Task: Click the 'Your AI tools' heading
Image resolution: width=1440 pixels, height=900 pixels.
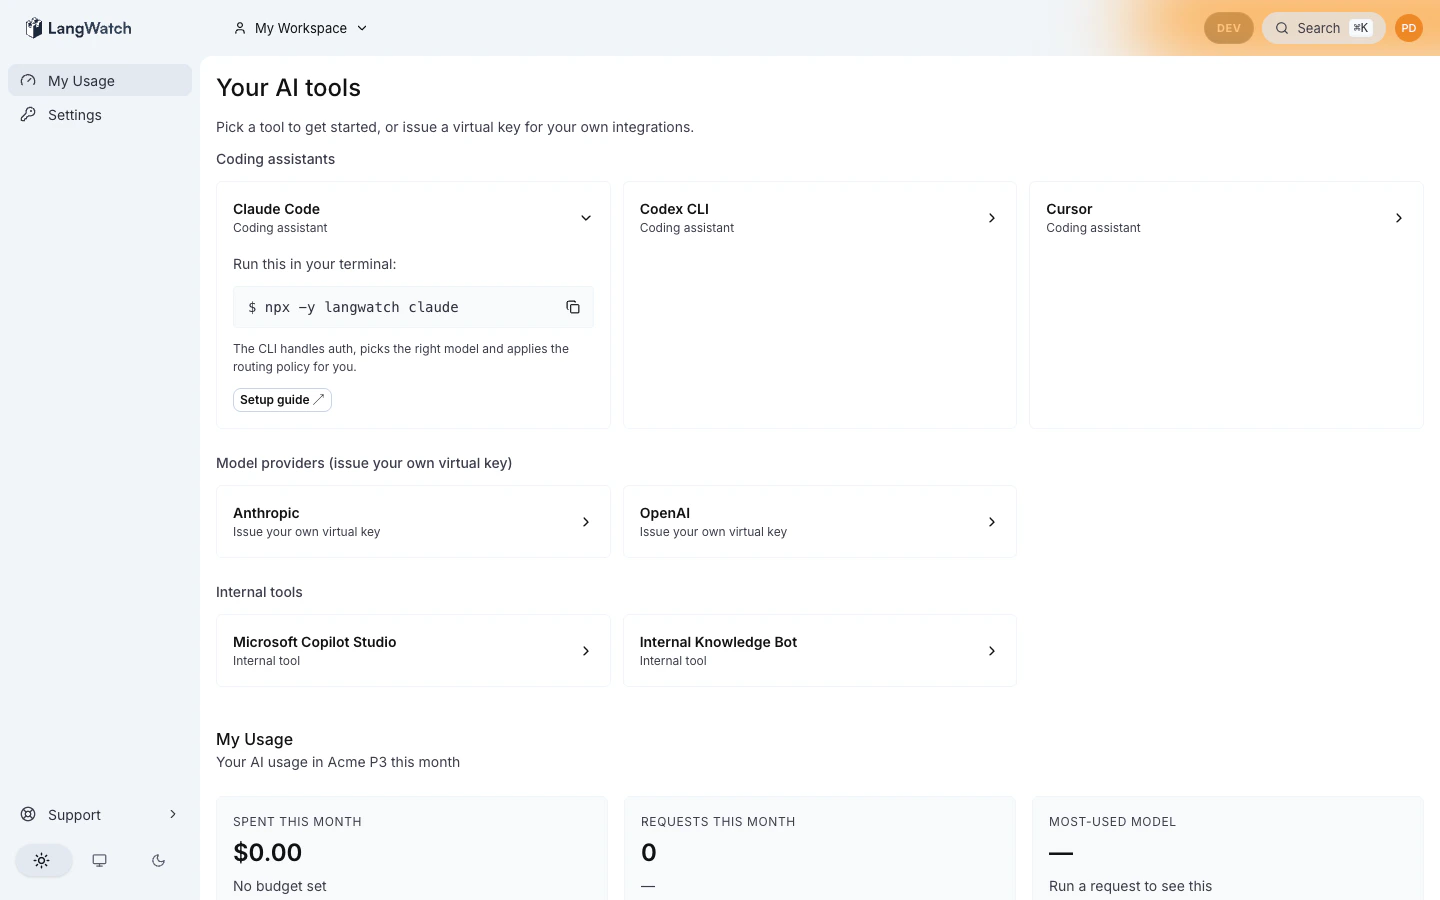Action: pyautogui.click(x=289, y=88)
